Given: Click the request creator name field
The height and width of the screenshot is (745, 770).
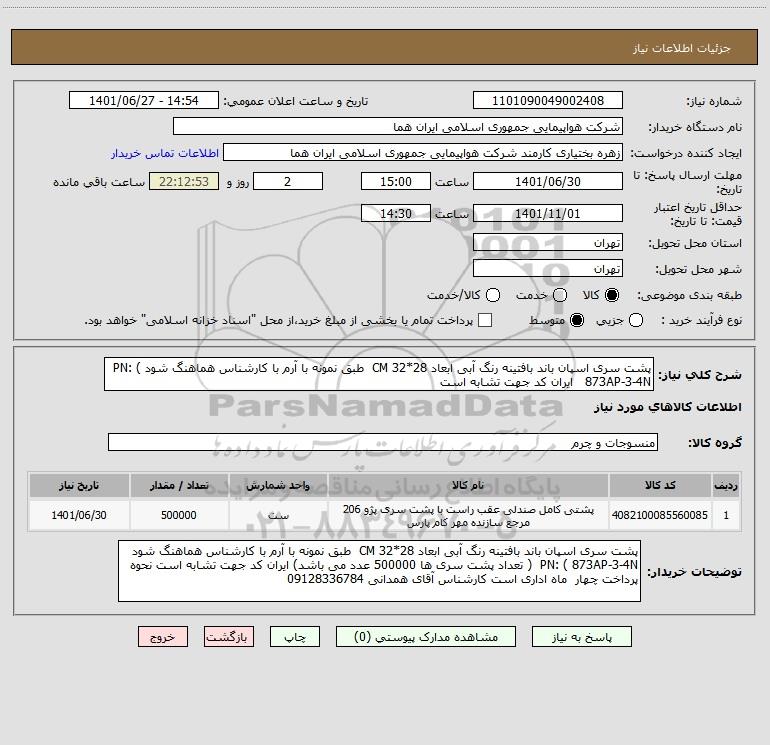Looking at the screenshot, I should [423, 153].
